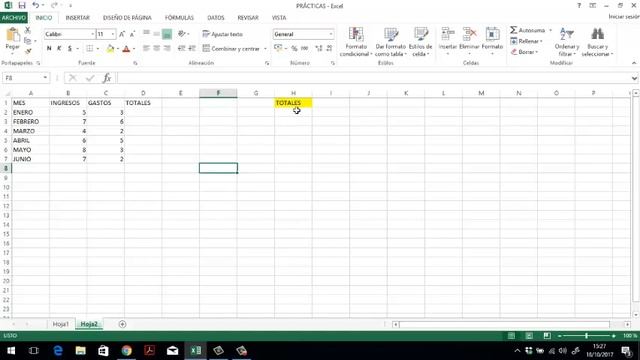Toggle Italic (K) formatting
The width and height of the screenshot is (640, 360).
pos(59,49)
